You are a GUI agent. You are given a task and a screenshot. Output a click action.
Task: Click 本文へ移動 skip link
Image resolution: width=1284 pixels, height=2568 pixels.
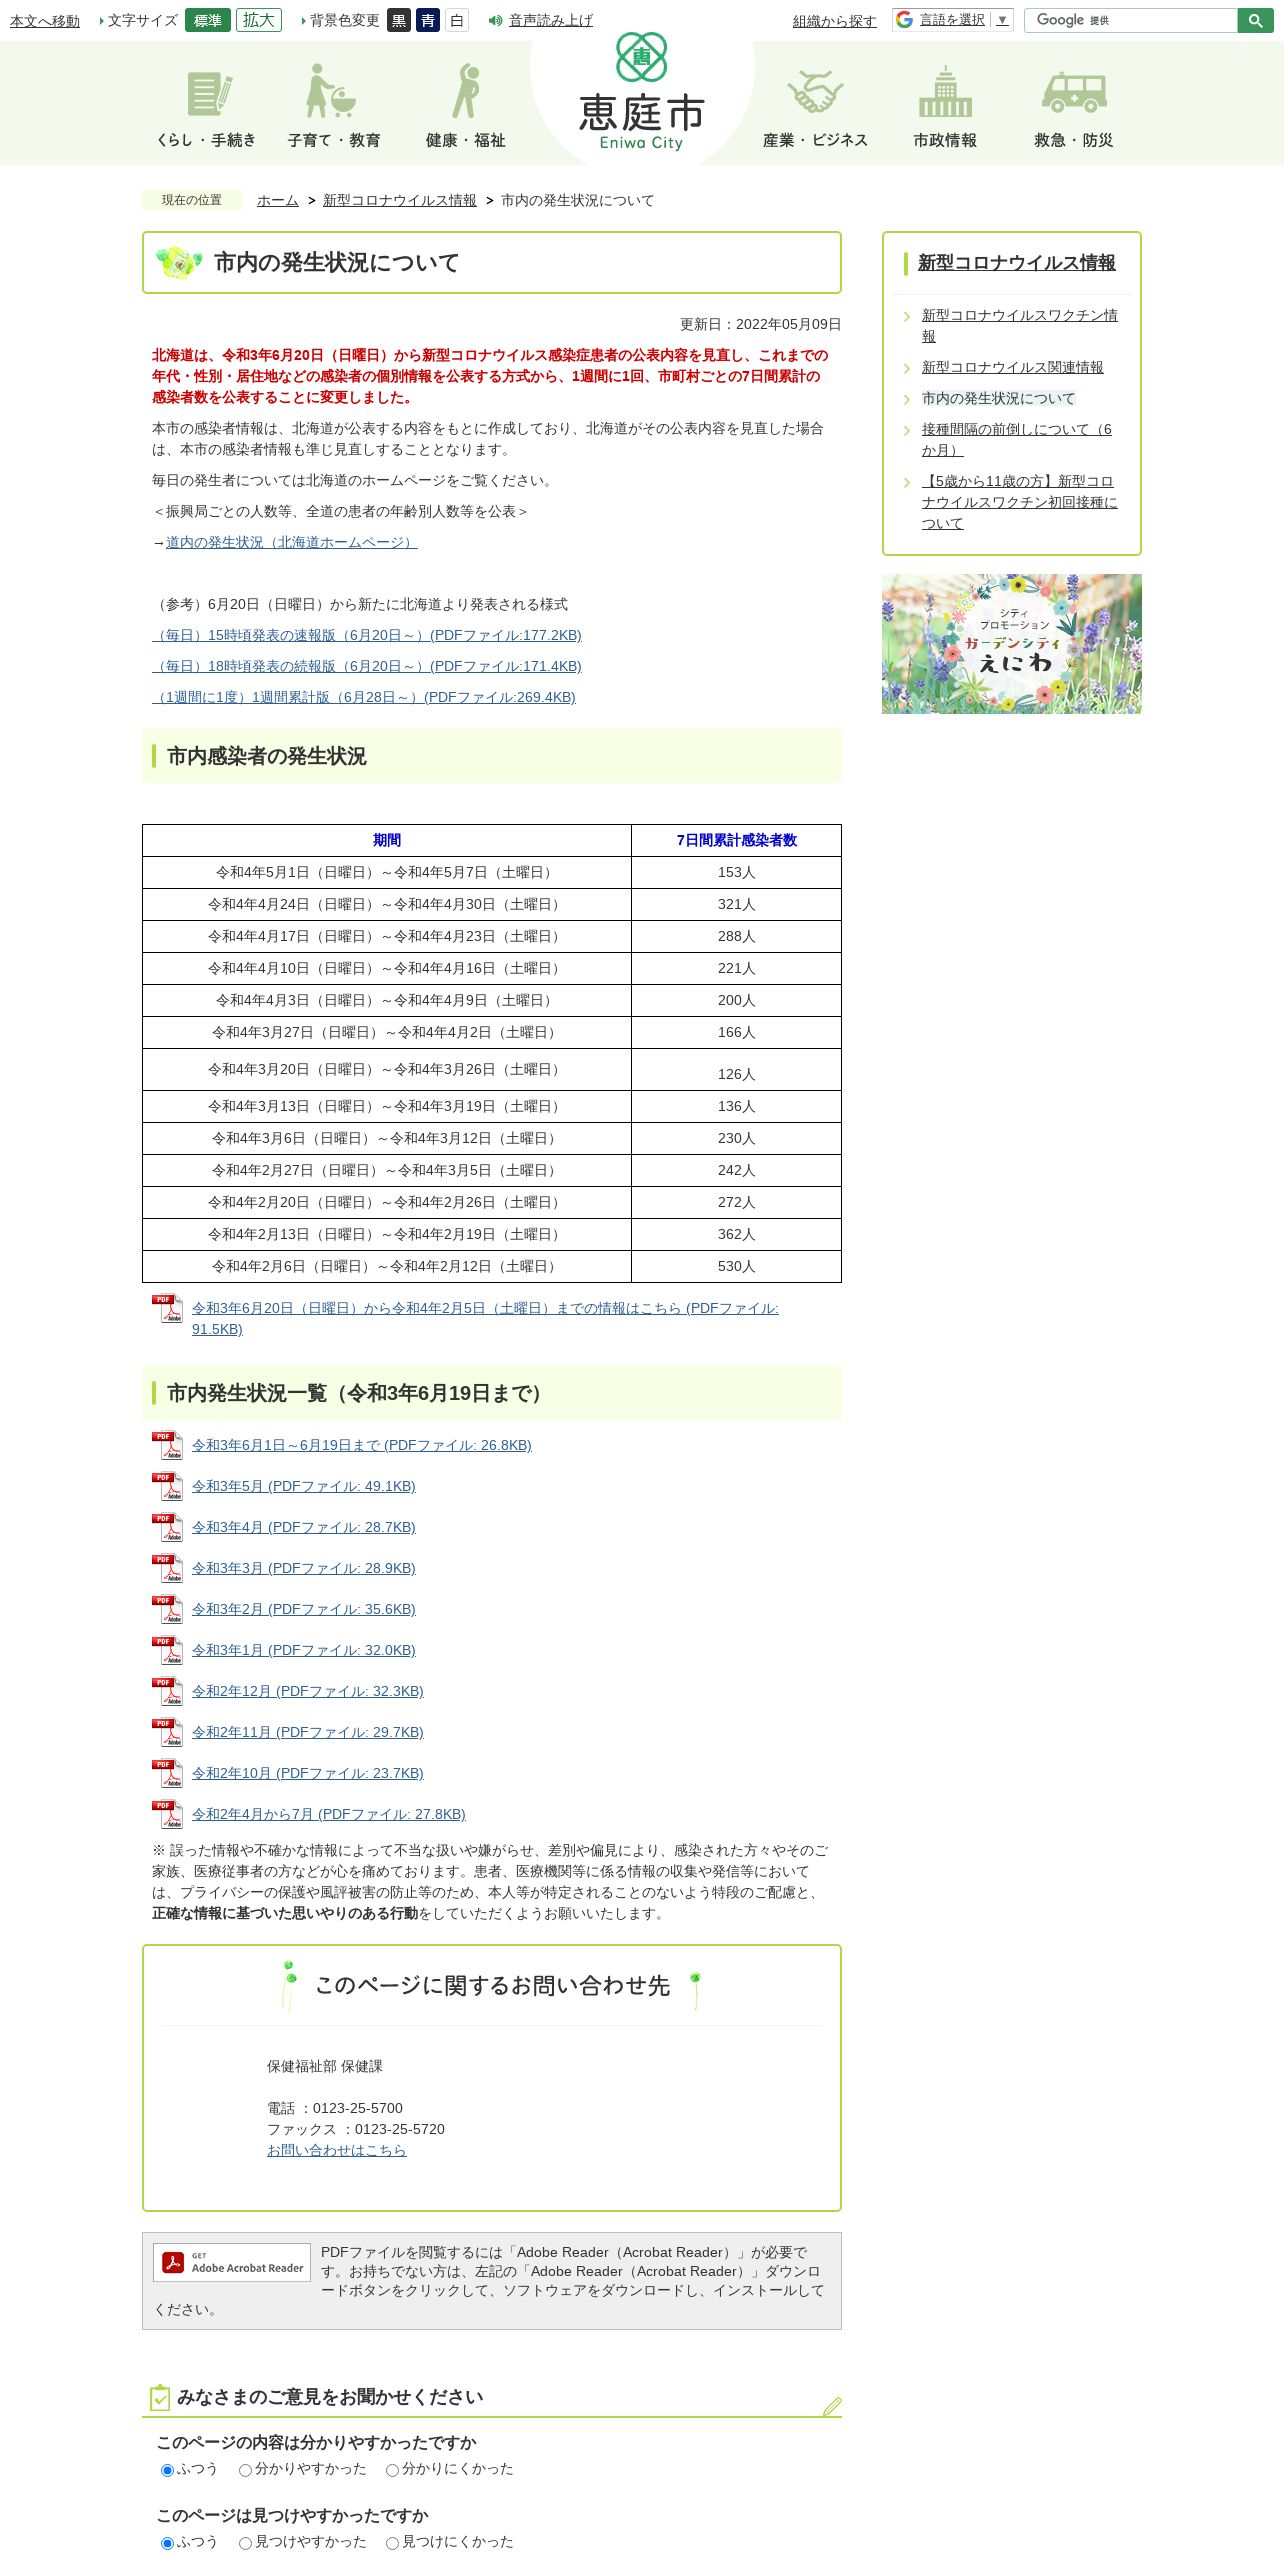(45, 21)
